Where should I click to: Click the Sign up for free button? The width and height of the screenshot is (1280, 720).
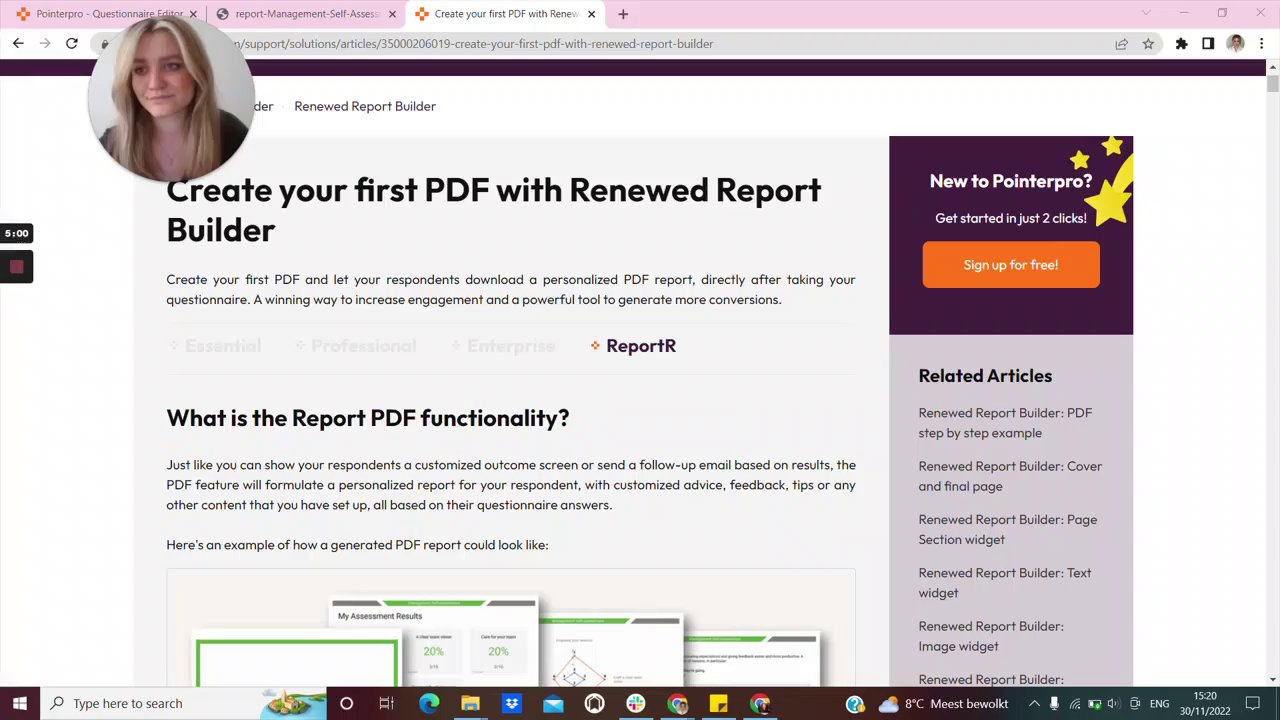coord(1011,265)
